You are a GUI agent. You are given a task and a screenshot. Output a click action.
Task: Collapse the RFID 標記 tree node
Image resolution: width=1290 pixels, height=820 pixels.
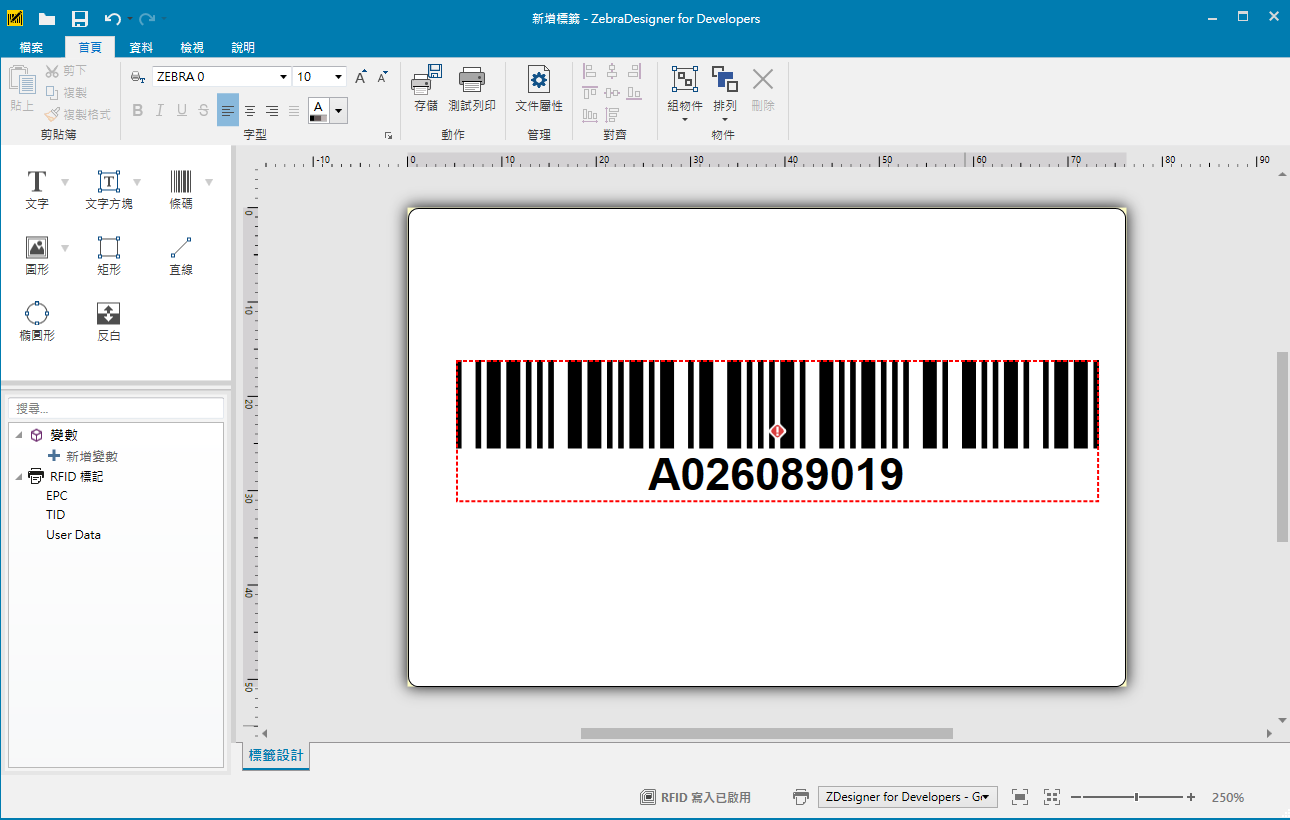19,477
